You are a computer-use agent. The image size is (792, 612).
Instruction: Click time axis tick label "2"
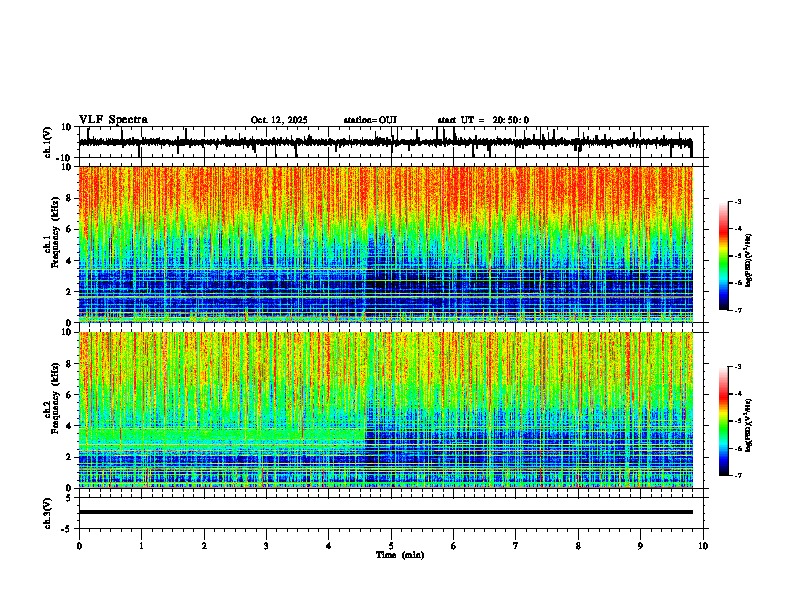pos(204,546)
